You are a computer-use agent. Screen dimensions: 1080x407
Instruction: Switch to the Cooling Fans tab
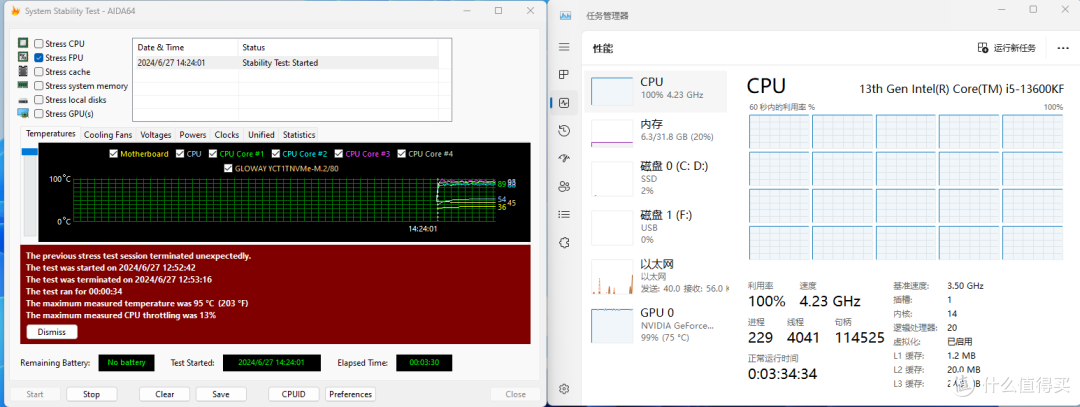107,135
